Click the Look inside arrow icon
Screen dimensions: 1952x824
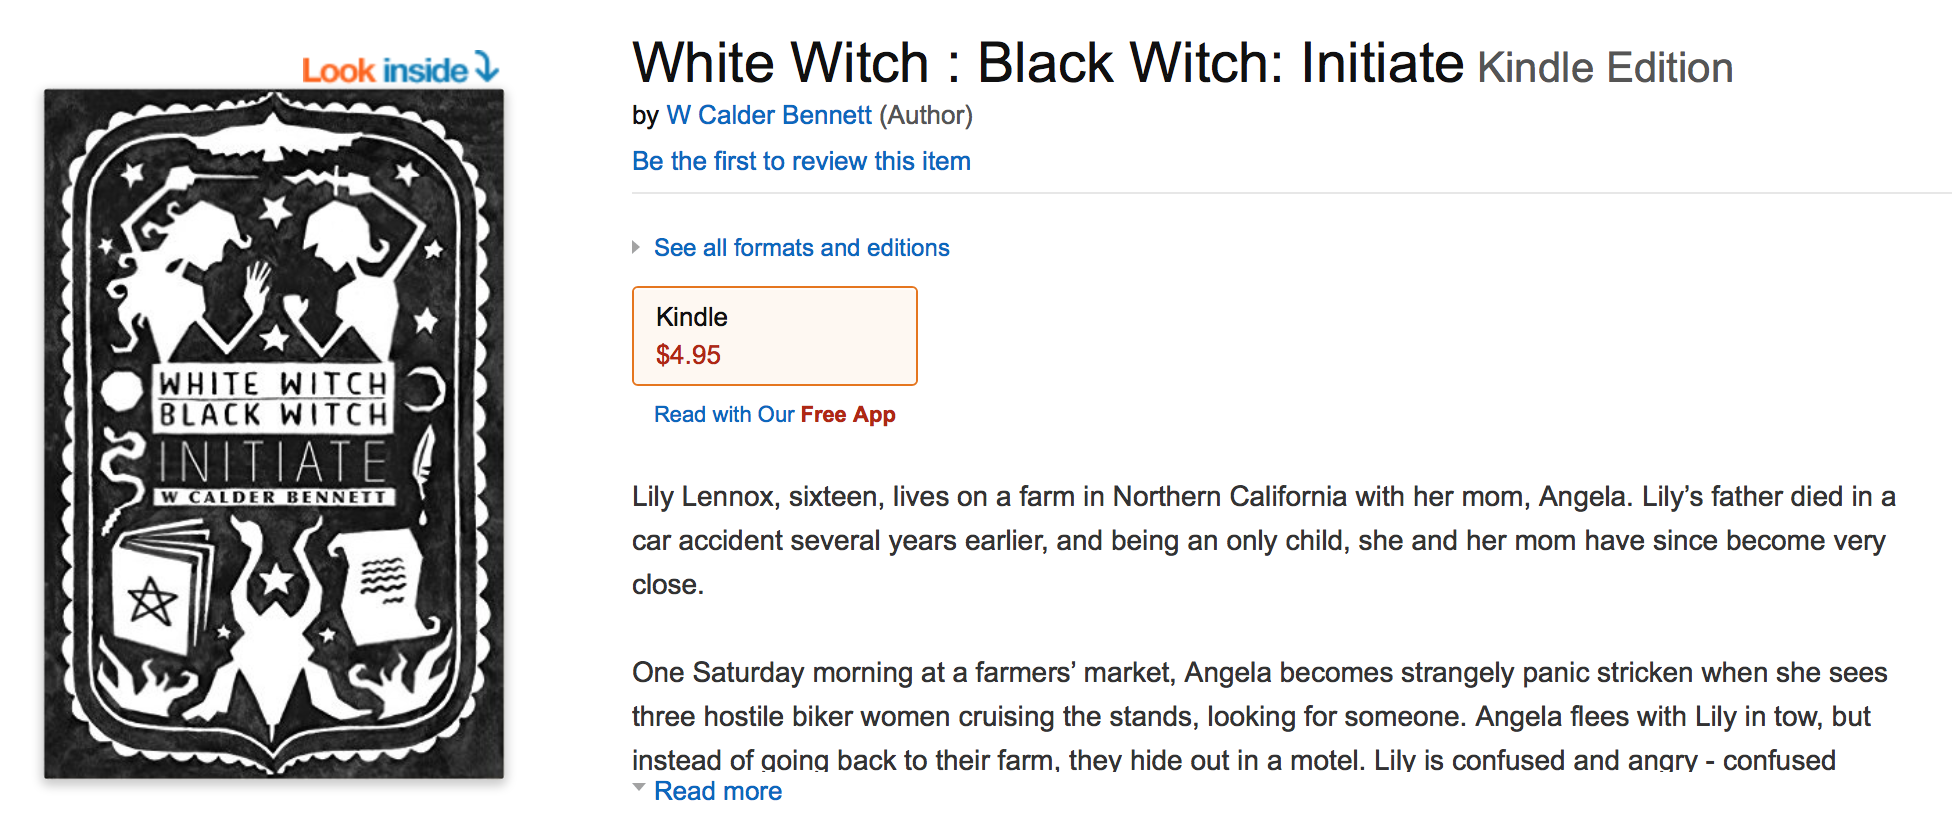click(x=487, y=67)
